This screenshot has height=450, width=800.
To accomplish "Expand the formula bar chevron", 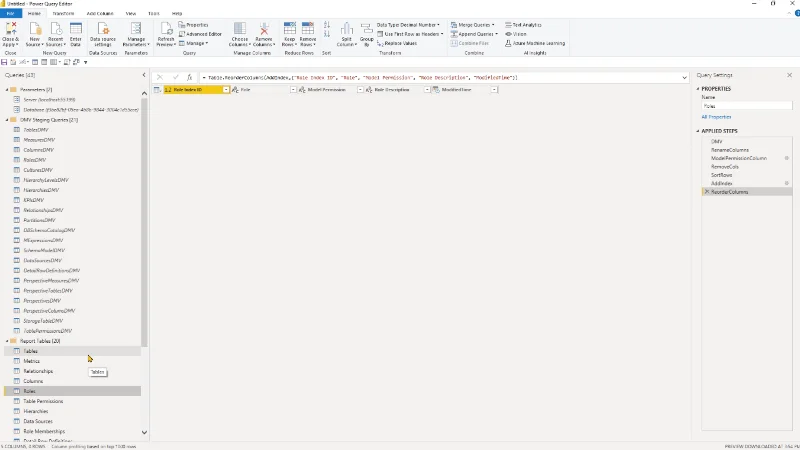I will (x=684, y=78).
